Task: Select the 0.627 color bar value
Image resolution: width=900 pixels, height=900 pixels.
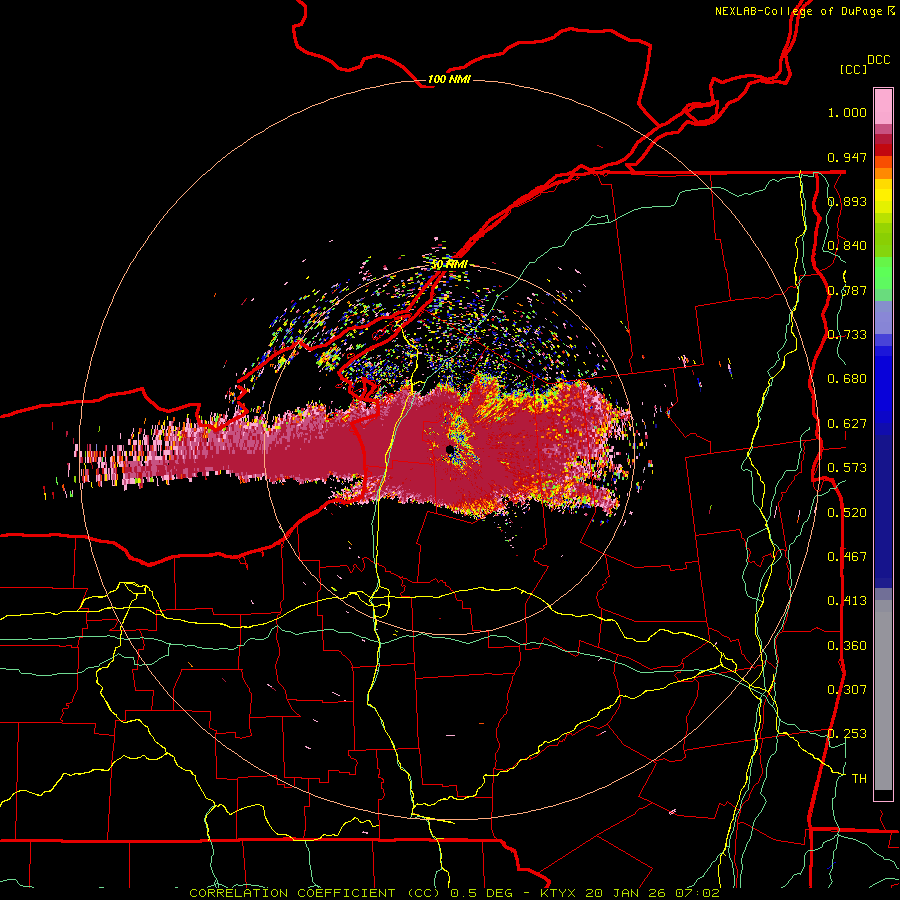Action: click(x=847, y=424)
